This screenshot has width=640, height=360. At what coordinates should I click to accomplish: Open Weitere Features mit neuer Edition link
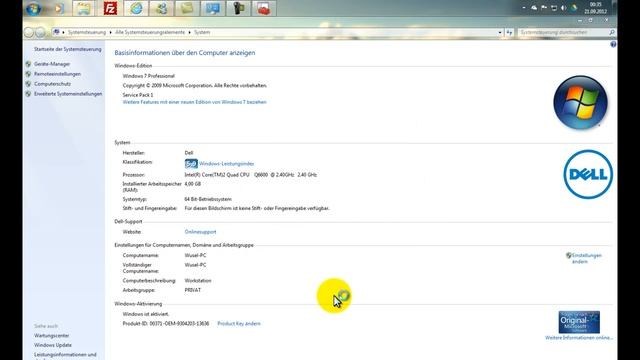[194, 102]
